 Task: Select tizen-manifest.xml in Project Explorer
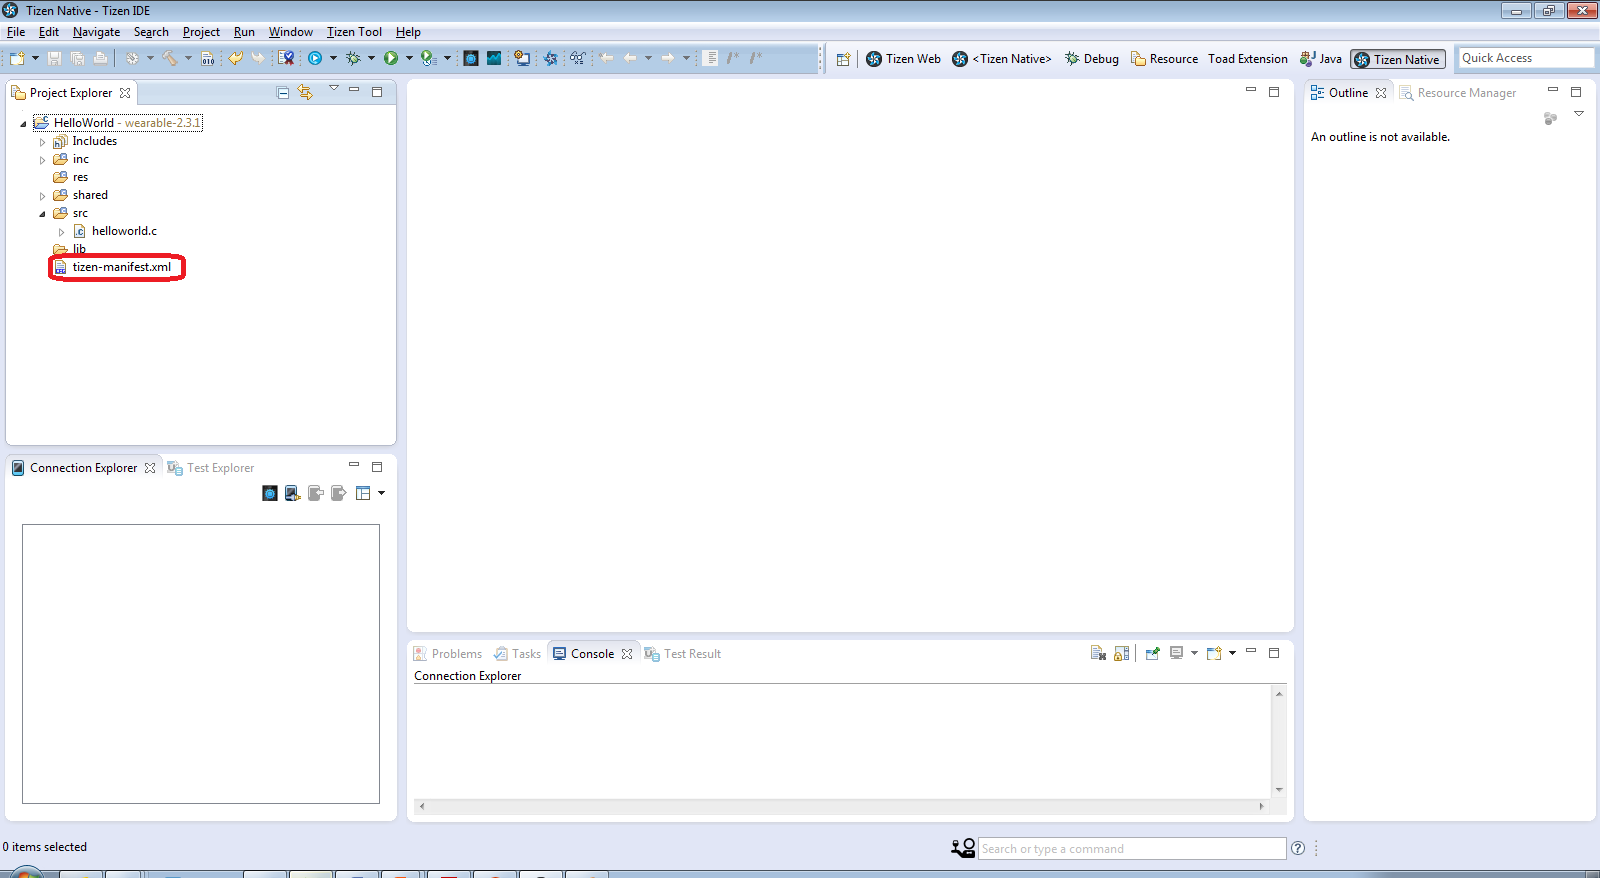121,267
